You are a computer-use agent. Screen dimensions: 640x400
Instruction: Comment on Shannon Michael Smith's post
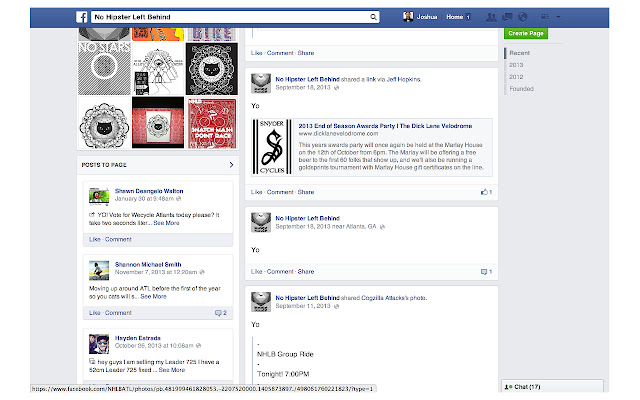click(x=118, y=313)
